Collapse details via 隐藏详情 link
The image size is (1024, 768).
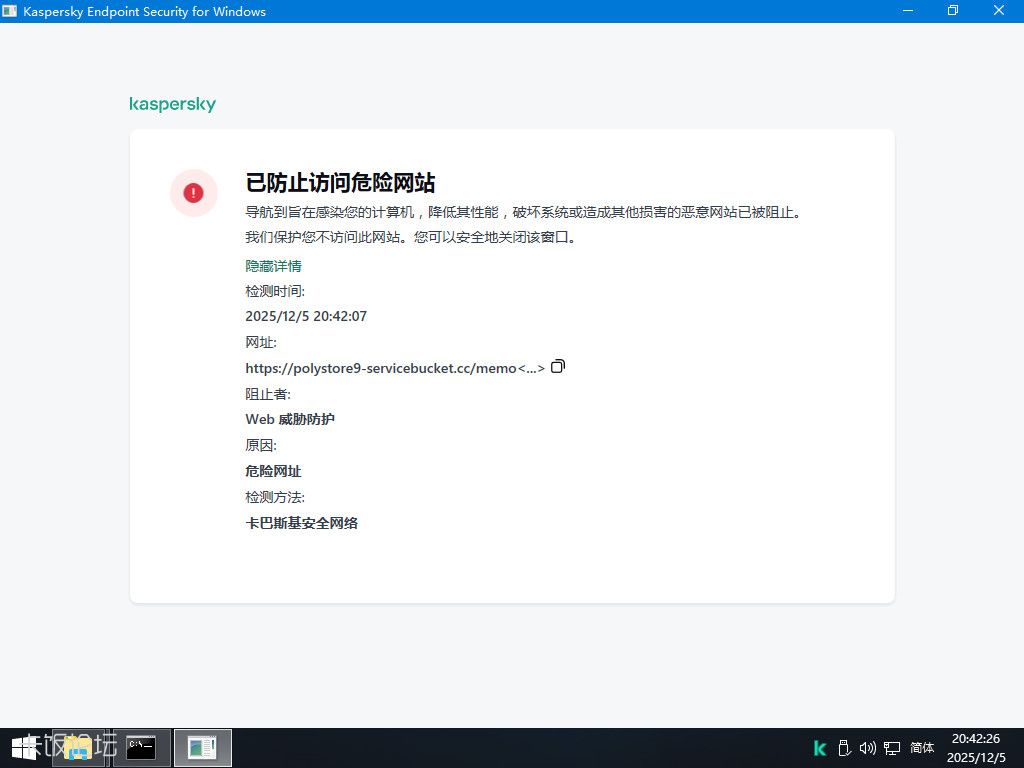[x=273, y=266]
